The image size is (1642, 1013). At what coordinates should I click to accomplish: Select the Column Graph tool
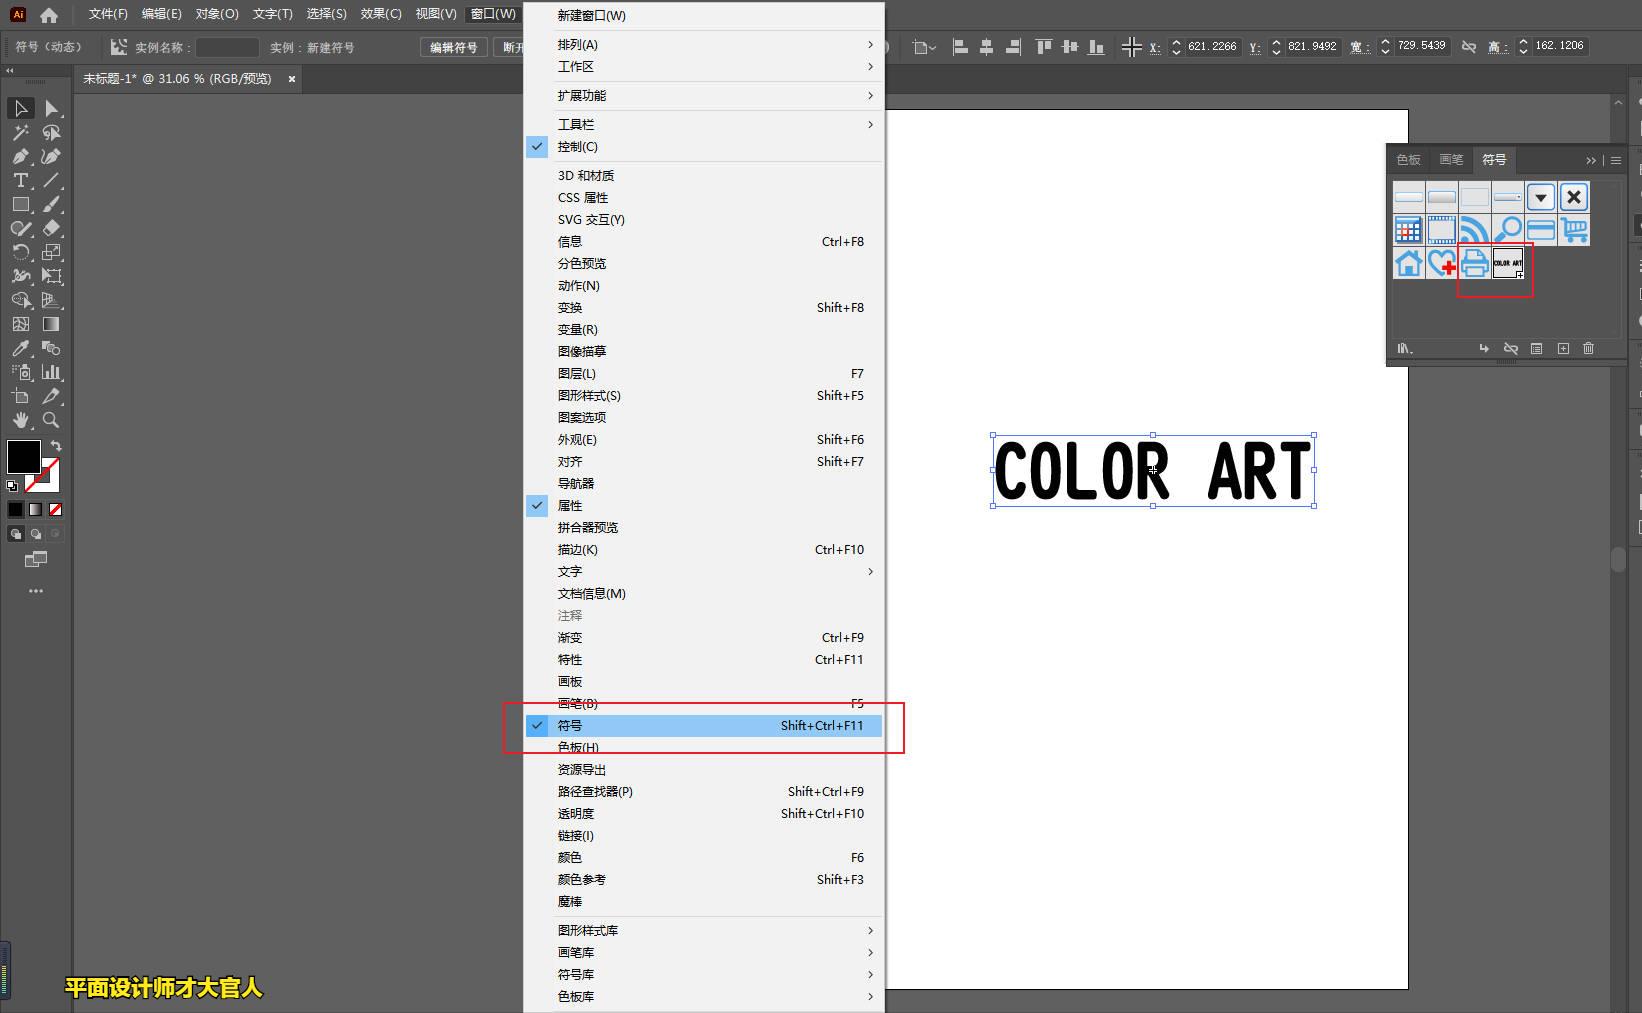52,372
